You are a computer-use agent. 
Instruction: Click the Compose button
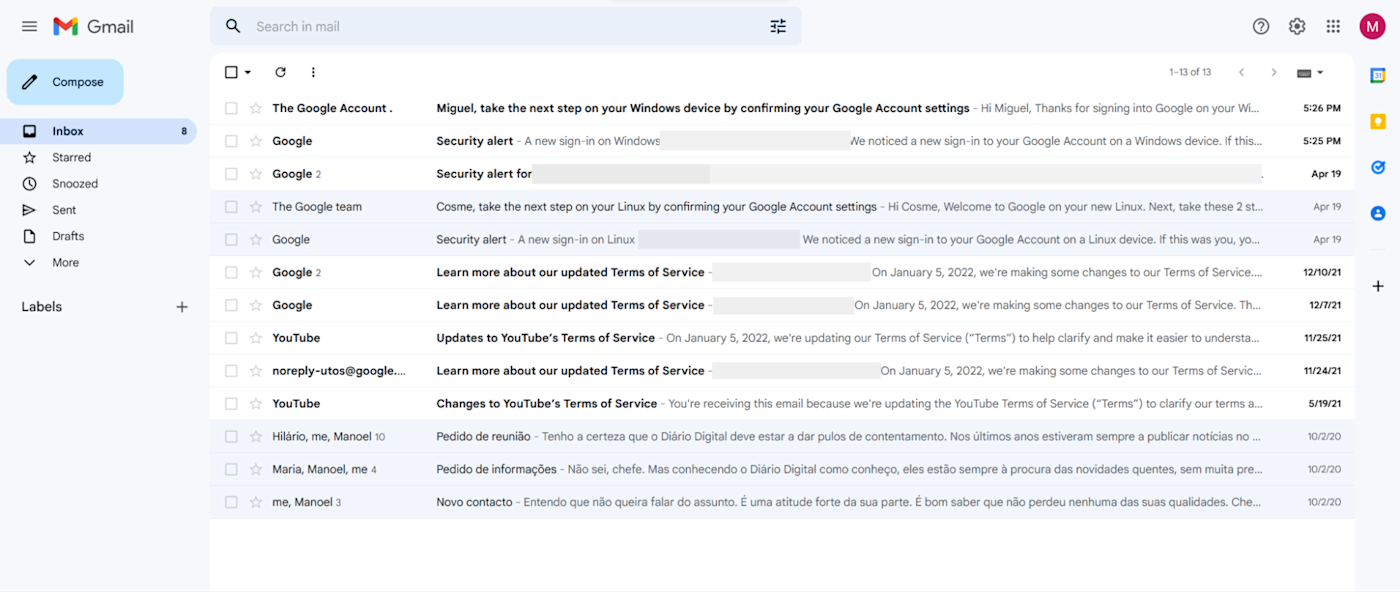click(65, 82)
